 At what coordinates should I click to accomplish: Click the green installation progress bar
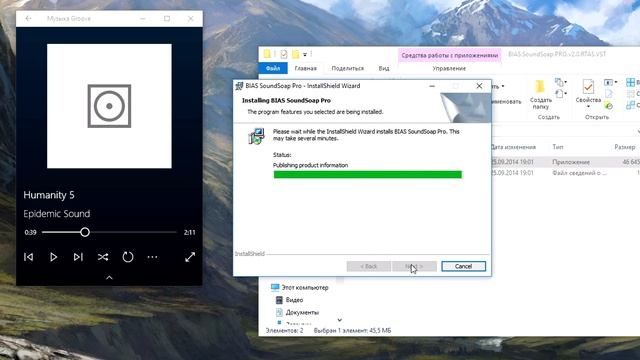(x=368, y=175)
